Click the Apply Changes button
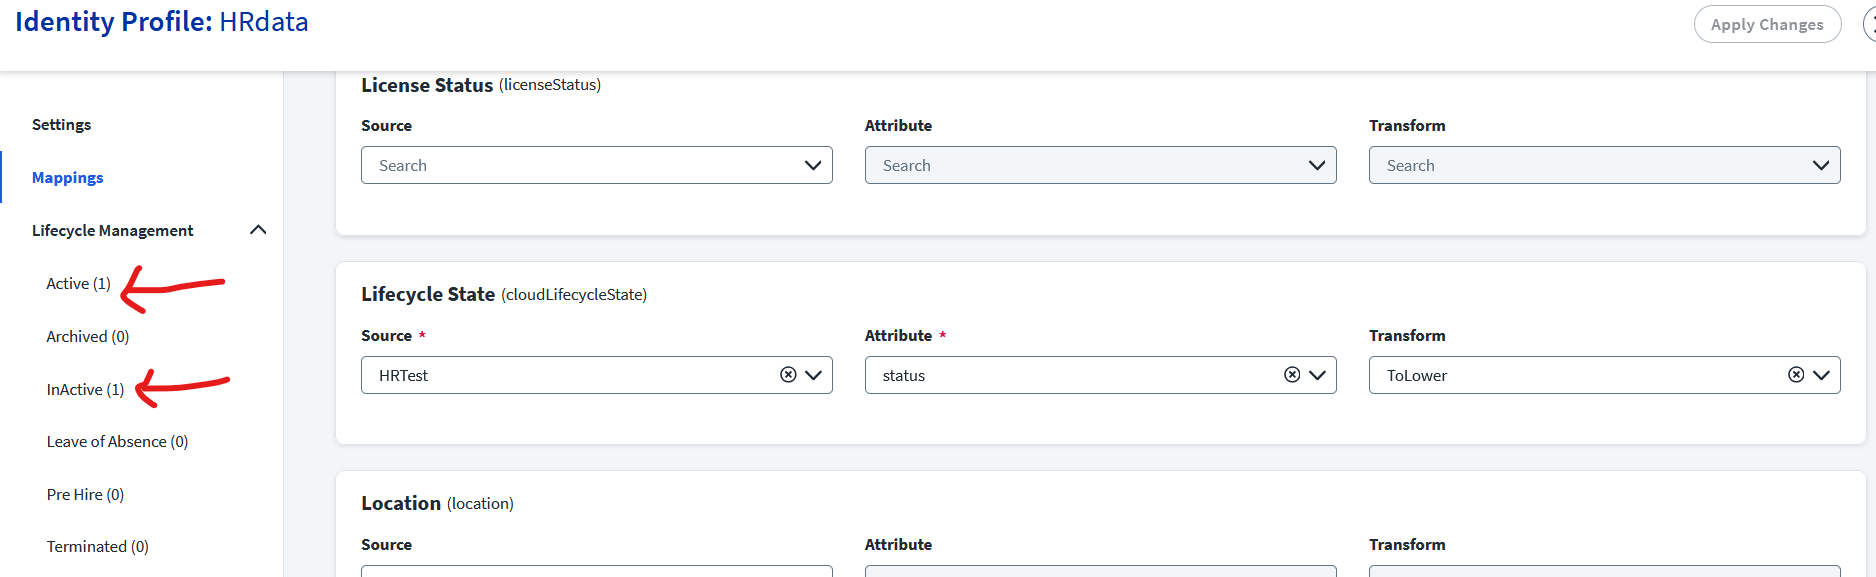1876x577 pixels. pos(1766,24)
